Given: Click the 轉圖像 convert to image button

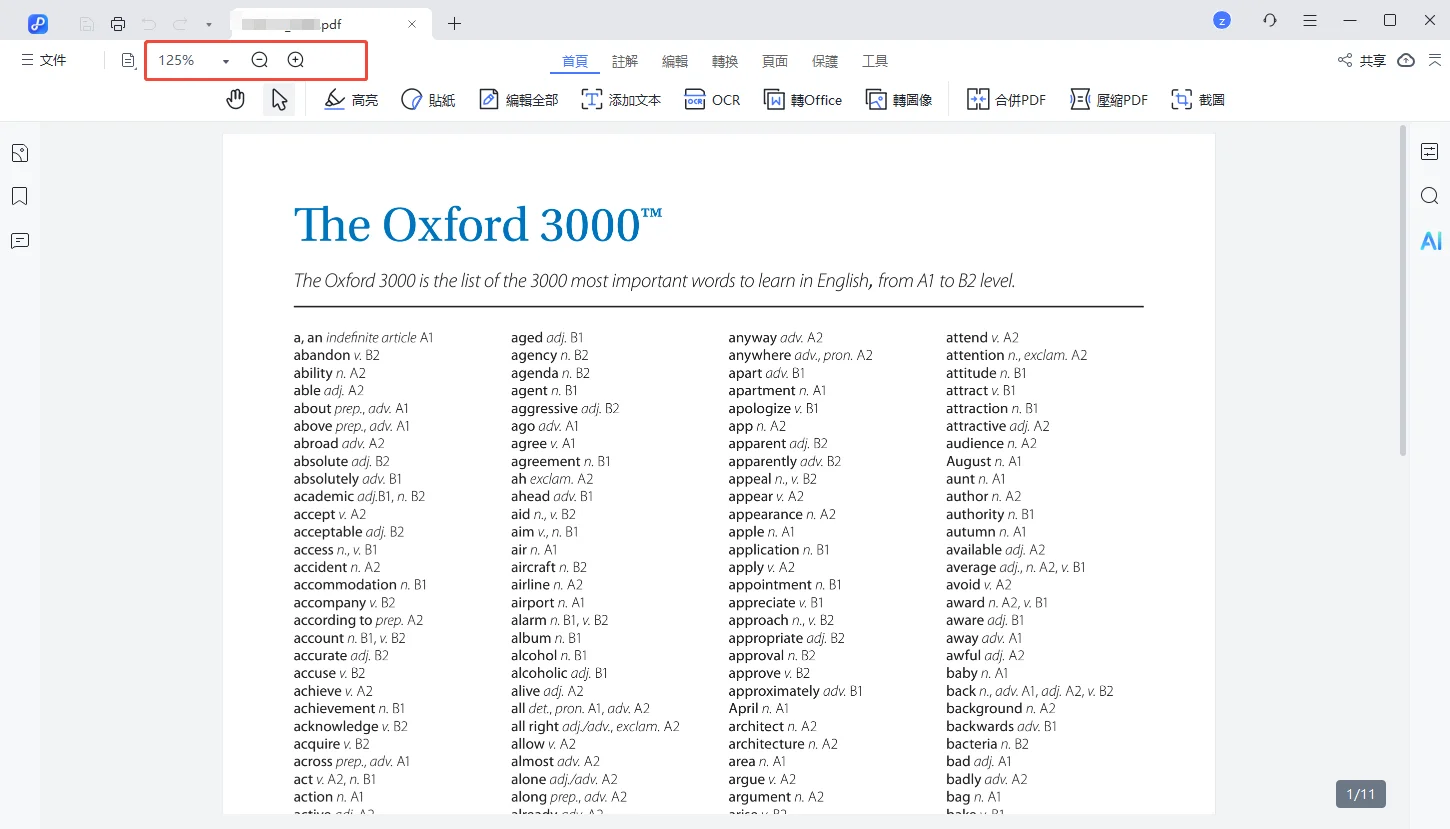Looking at the screenshot, I should (899, 100).
